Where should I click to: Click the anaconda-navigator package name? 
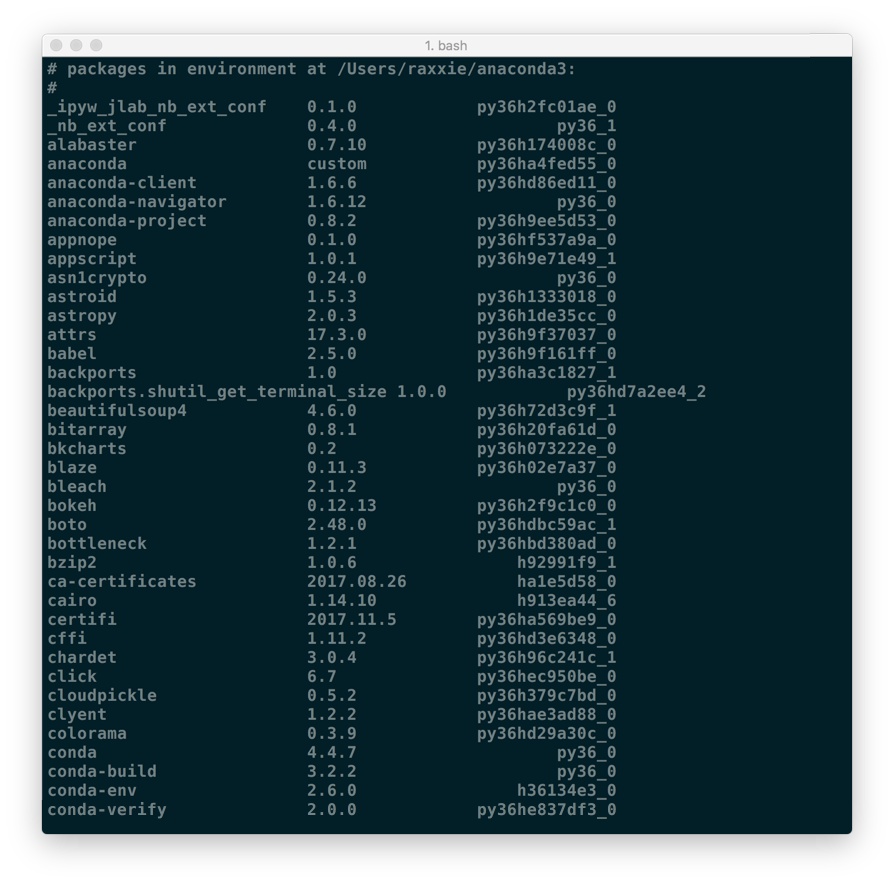137,202
